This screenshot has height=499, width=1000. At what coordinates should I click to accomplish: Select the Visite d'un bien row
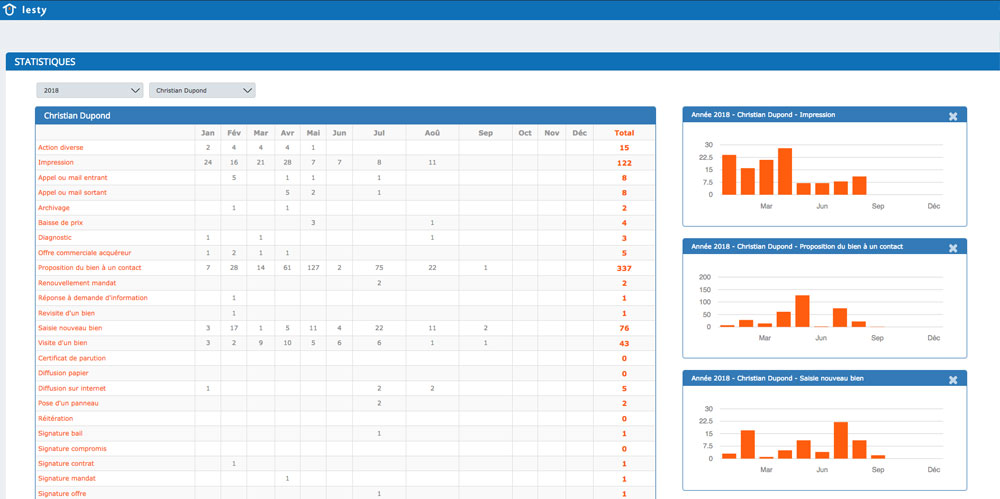[x=62, y=343]
